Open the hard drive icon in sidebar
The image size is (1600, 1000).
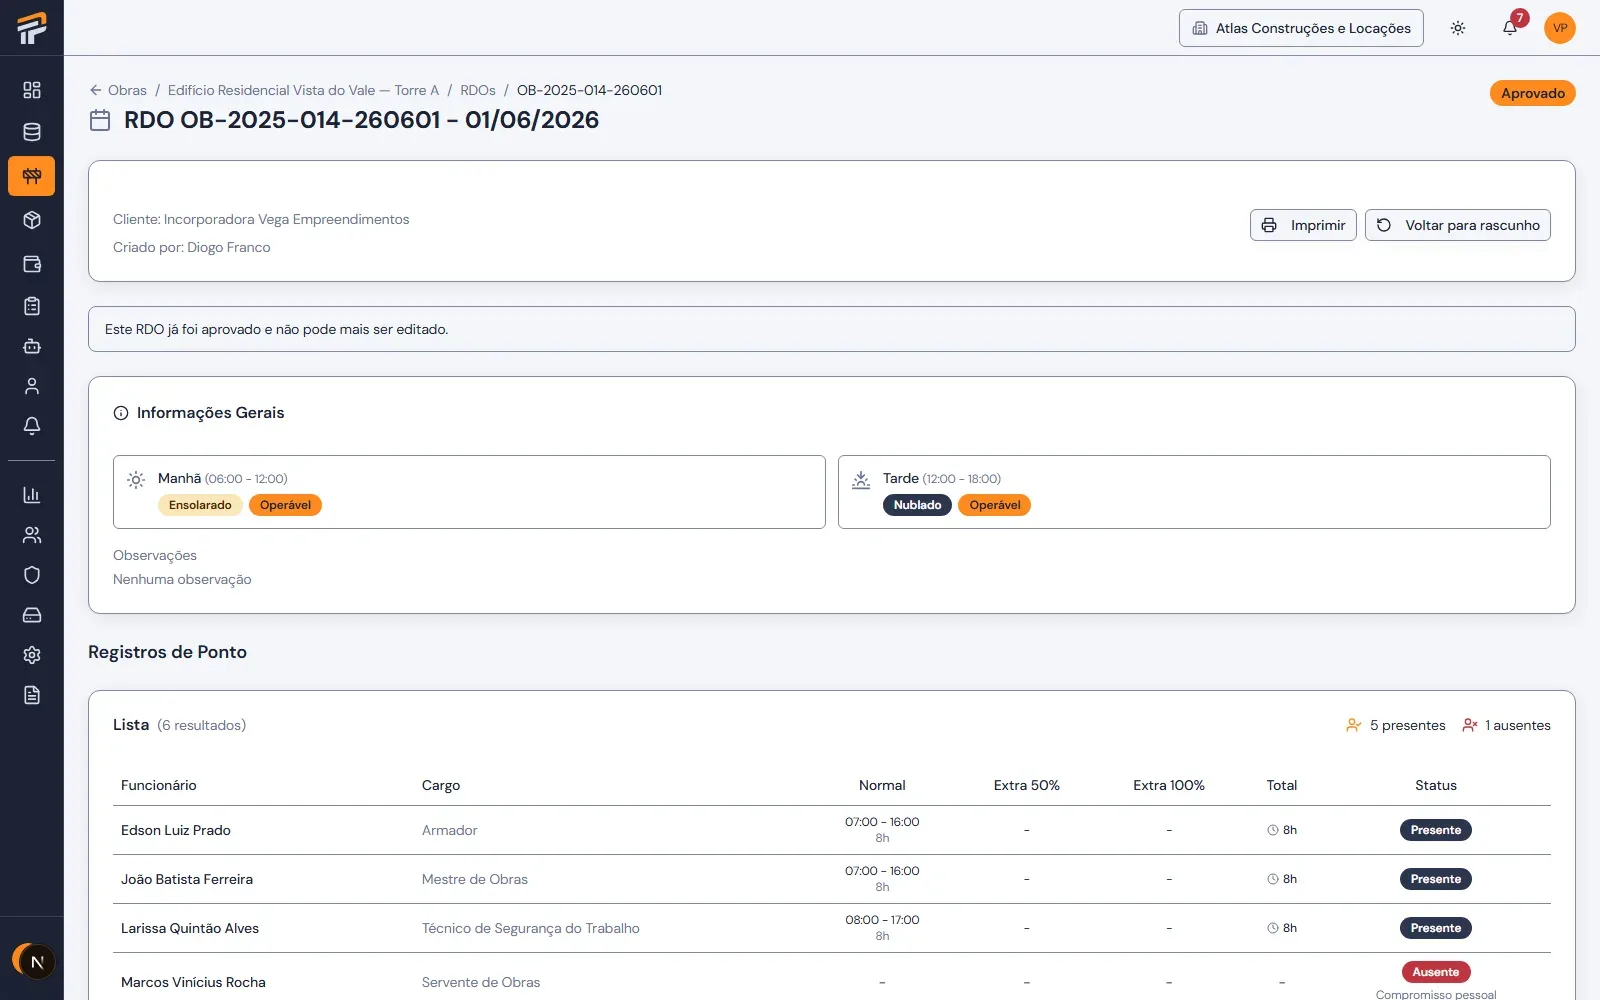tap(32, 615)
